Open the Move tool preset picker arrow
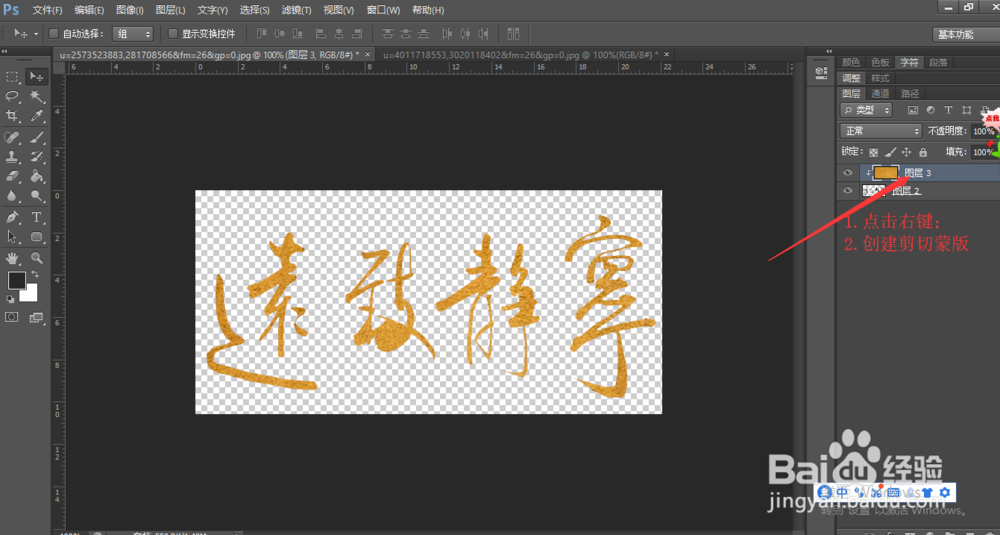Viewport: 1000px width, 535px height. [36, 34]
